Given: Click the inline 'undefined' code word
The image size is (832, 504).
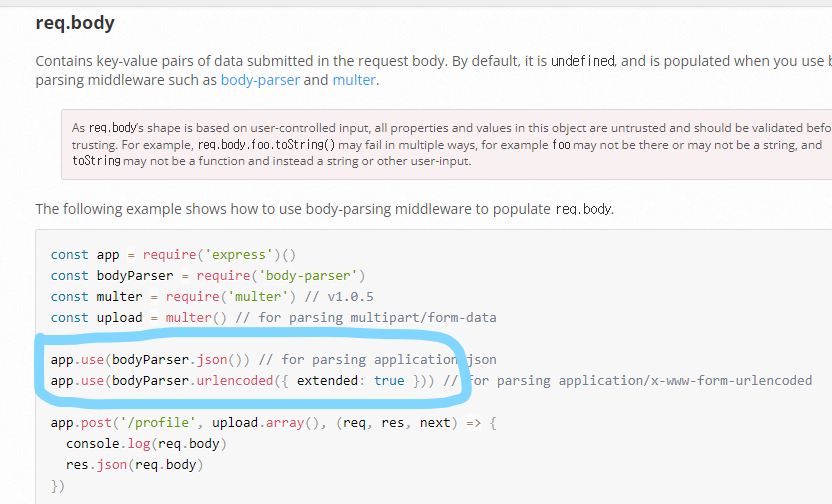Looking at the screenshot, I should coord(583,61).
